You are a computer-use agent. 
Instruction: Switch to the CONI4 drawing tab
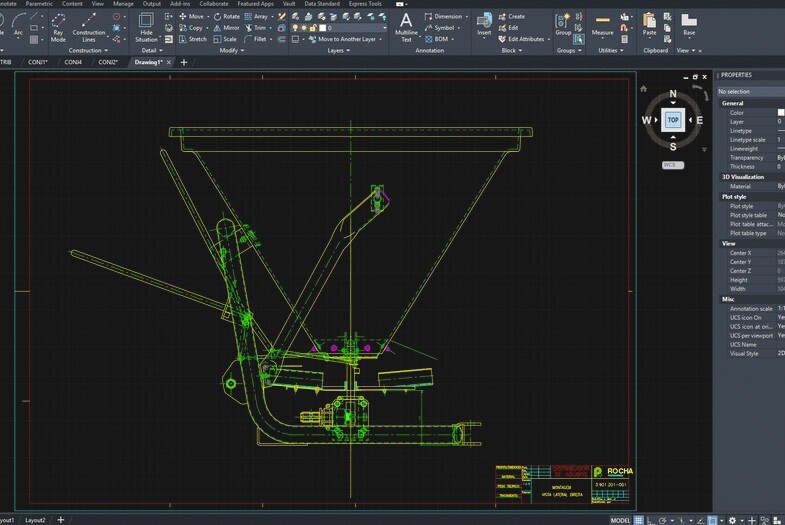point(73,62)
